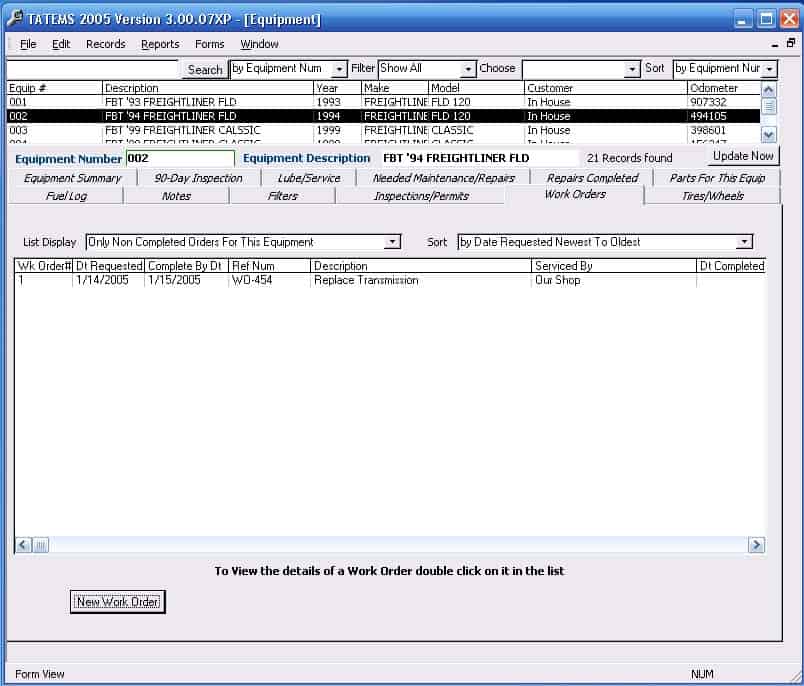This screenshot has height=686, width=804.
Task: Click the work order list scroll left arrow
Action: (x=23, y=544)
